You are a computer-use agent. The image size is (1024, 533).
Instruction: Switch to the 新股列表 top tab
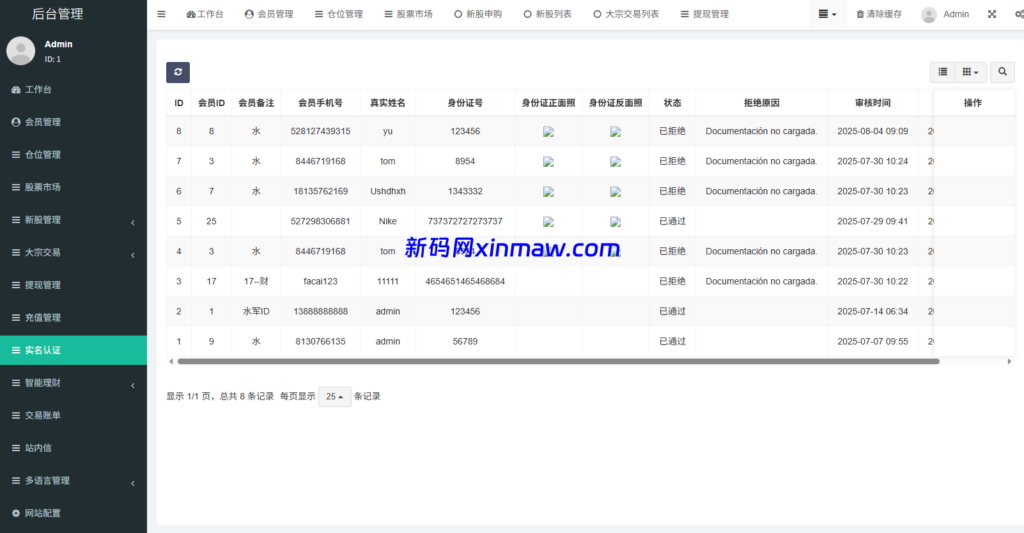pyautogui.click(x=547, y=14)
